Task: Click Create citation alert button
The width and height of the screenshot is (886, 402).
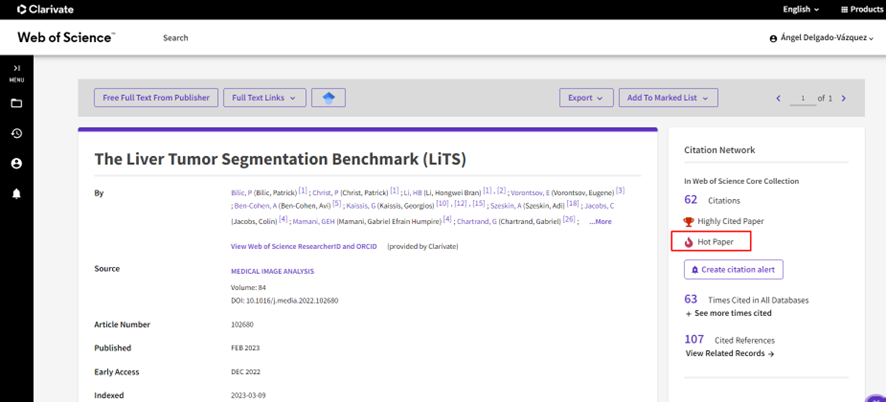Action: pyautogui.click(x=733, y=270)
